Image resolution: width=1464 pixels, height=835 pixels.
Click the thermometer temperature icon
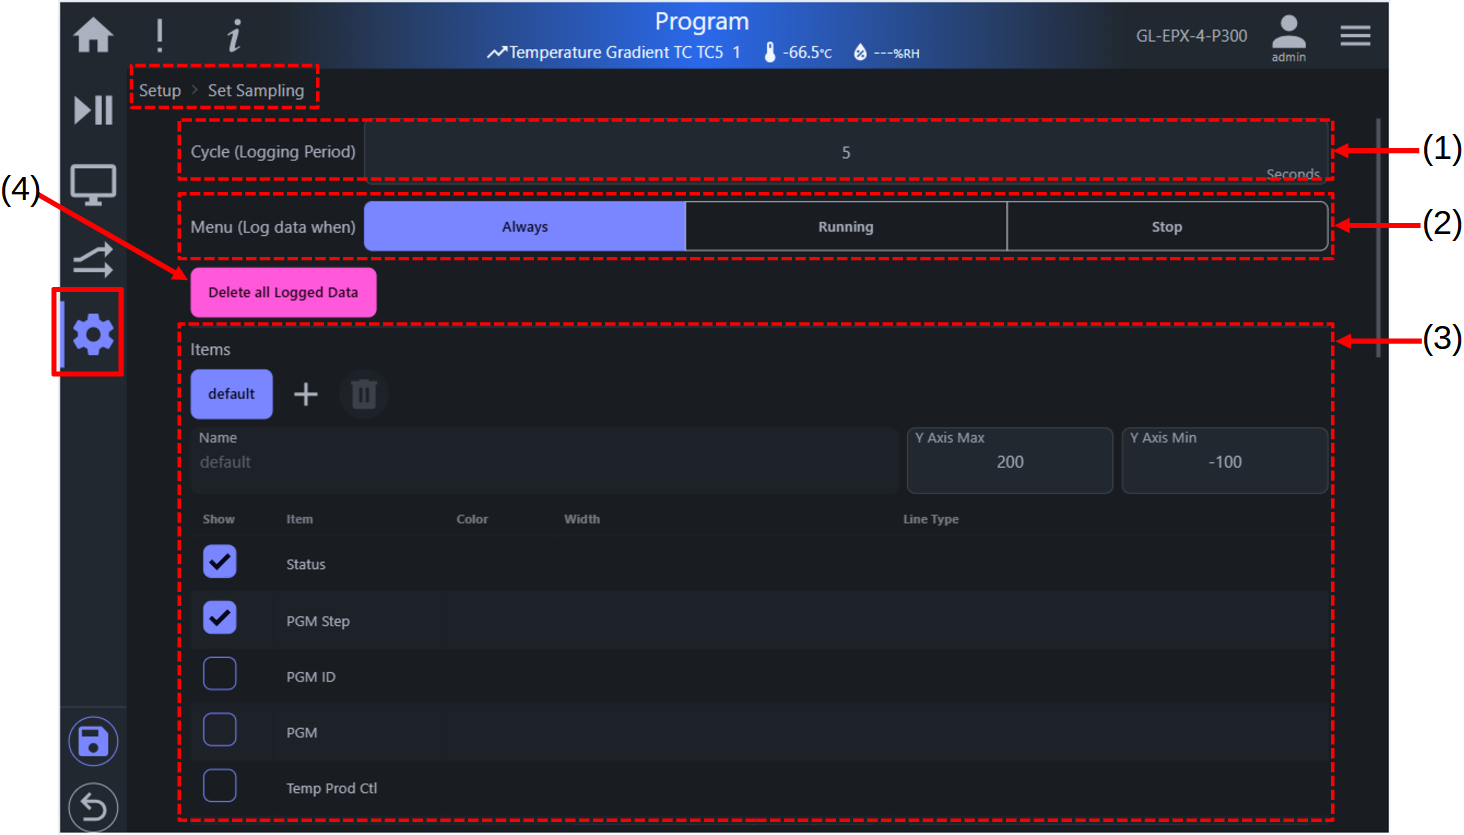point(770,52)
